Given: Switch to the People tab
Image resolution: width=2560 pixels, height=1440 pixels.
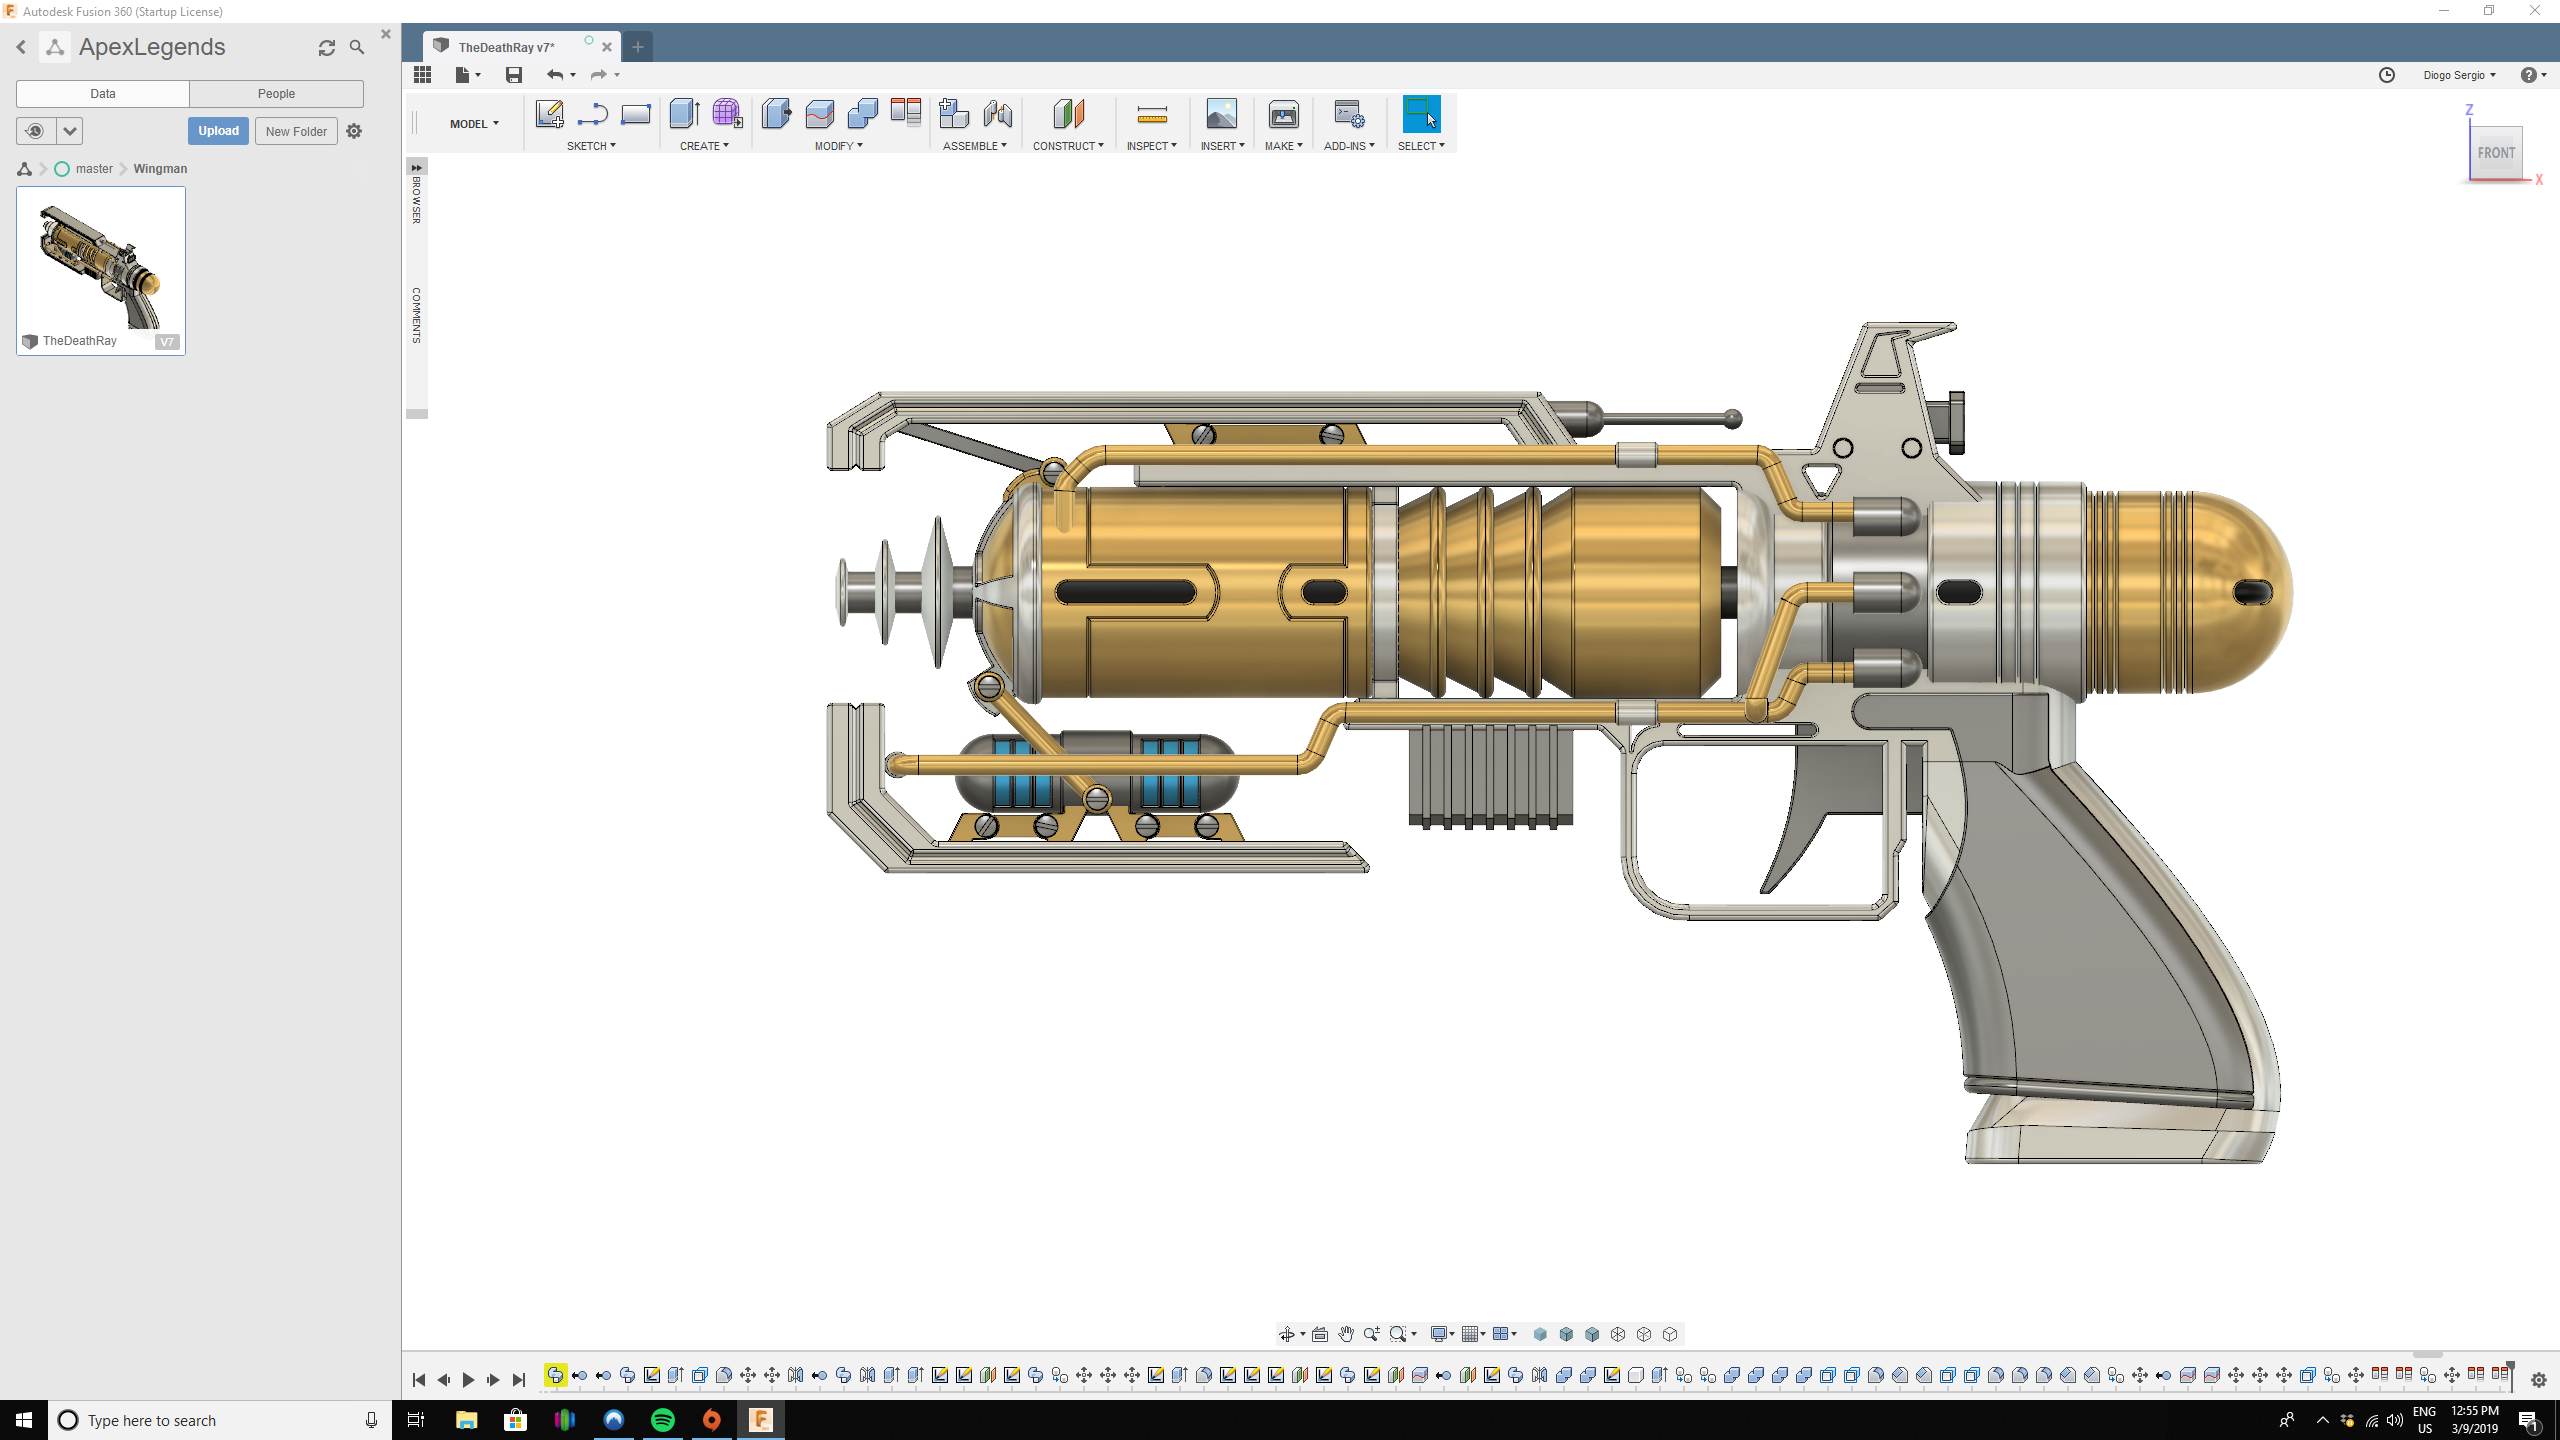Looking at the screenshot, I should coord(276,94).
